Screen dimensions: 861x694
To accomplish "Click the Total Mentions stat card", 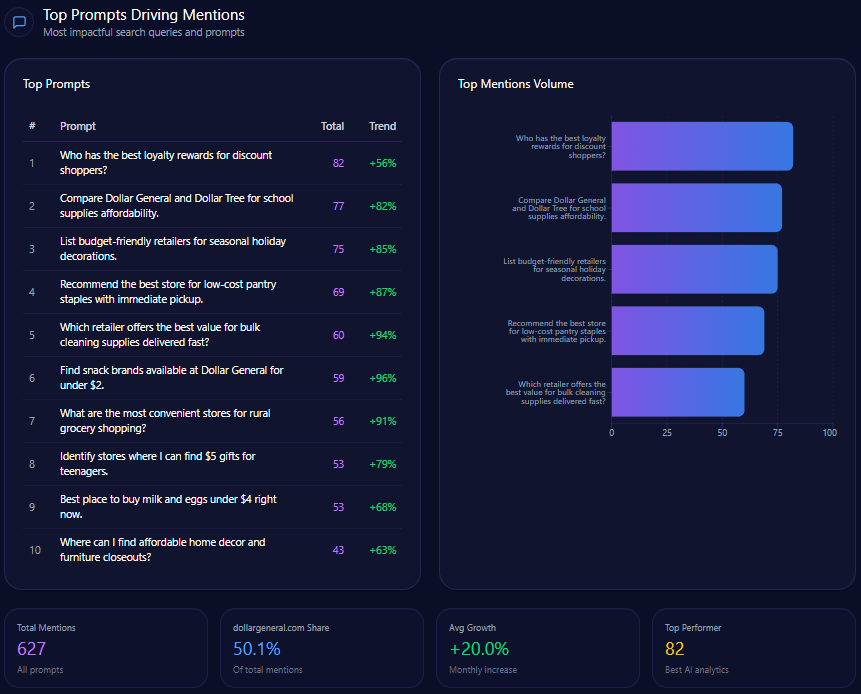I will [107, 648].
